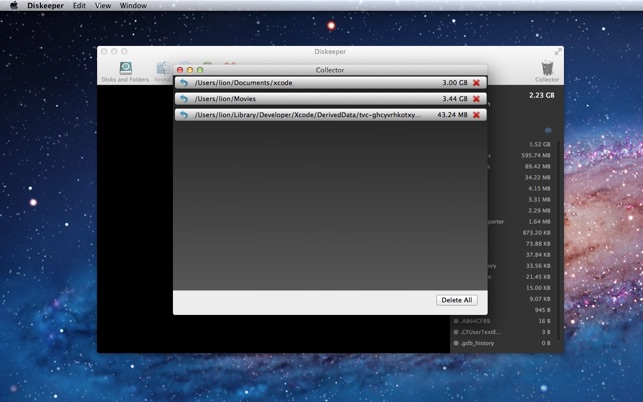This screenshot has width=643, height=402.
Task: Click the Delete All button
Action: click(x=456, y=300)
